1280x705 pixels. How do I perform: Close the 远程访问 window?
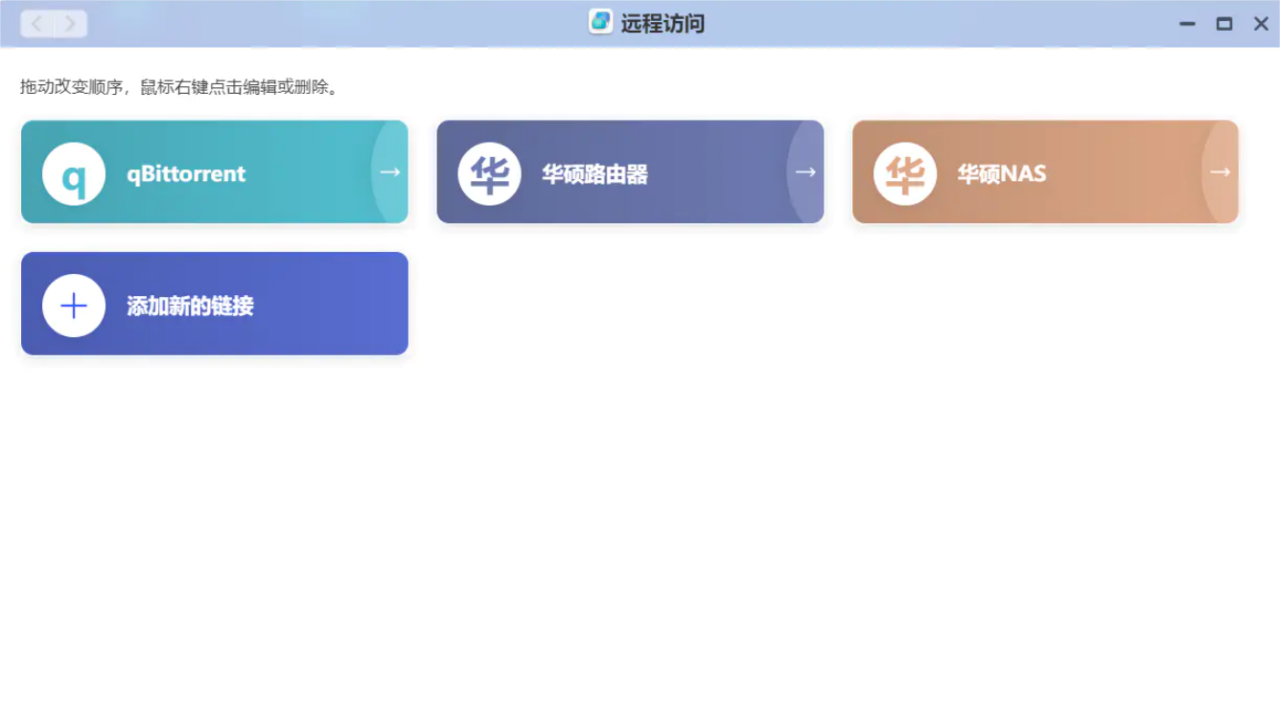1261,23
